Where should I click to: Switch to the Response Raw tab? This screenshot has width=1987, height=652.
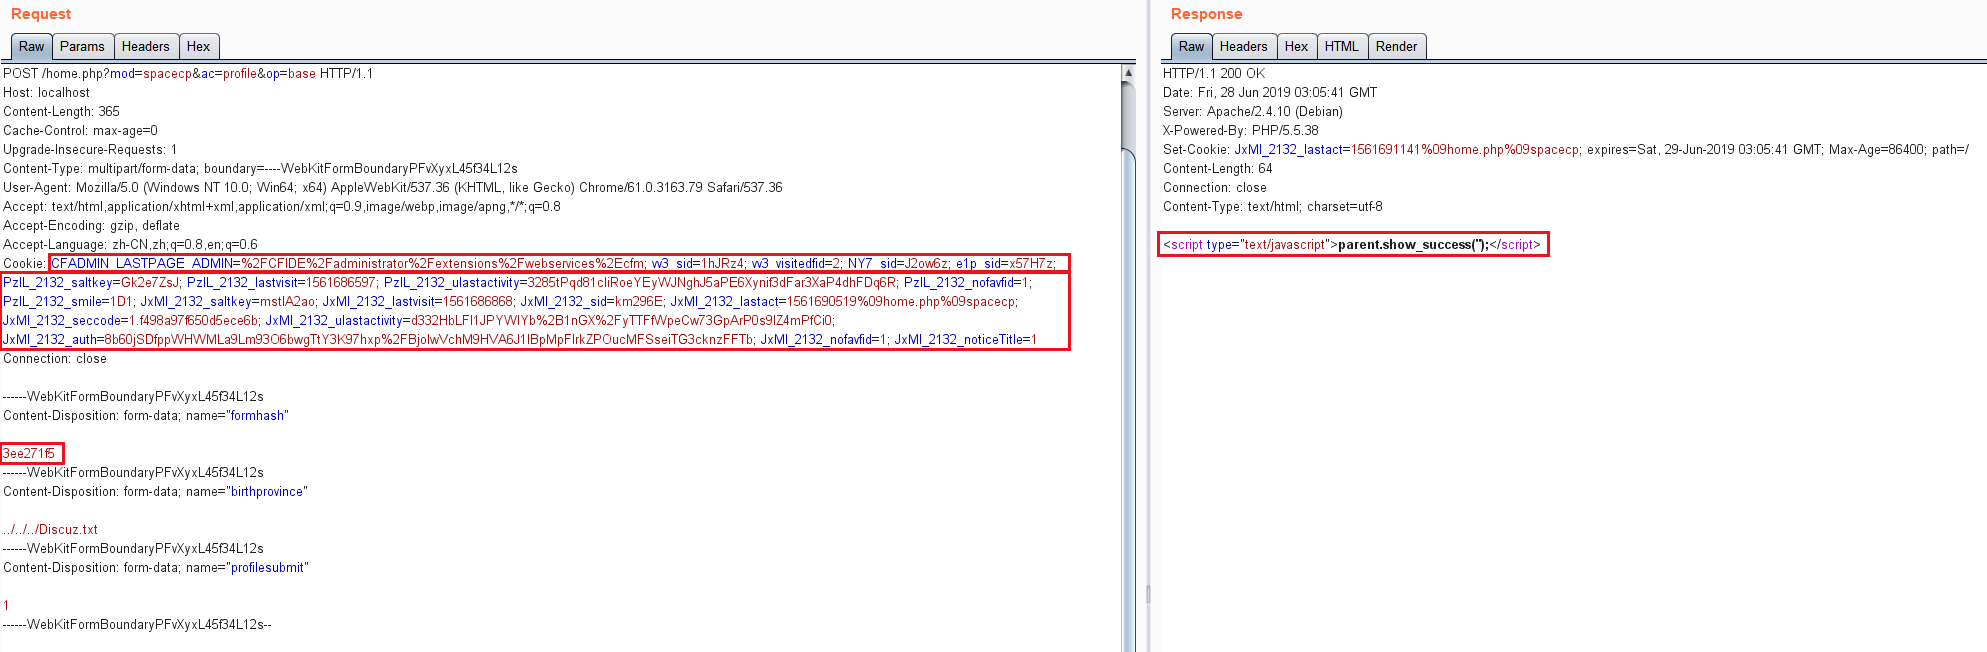(x=1191, y=46)
